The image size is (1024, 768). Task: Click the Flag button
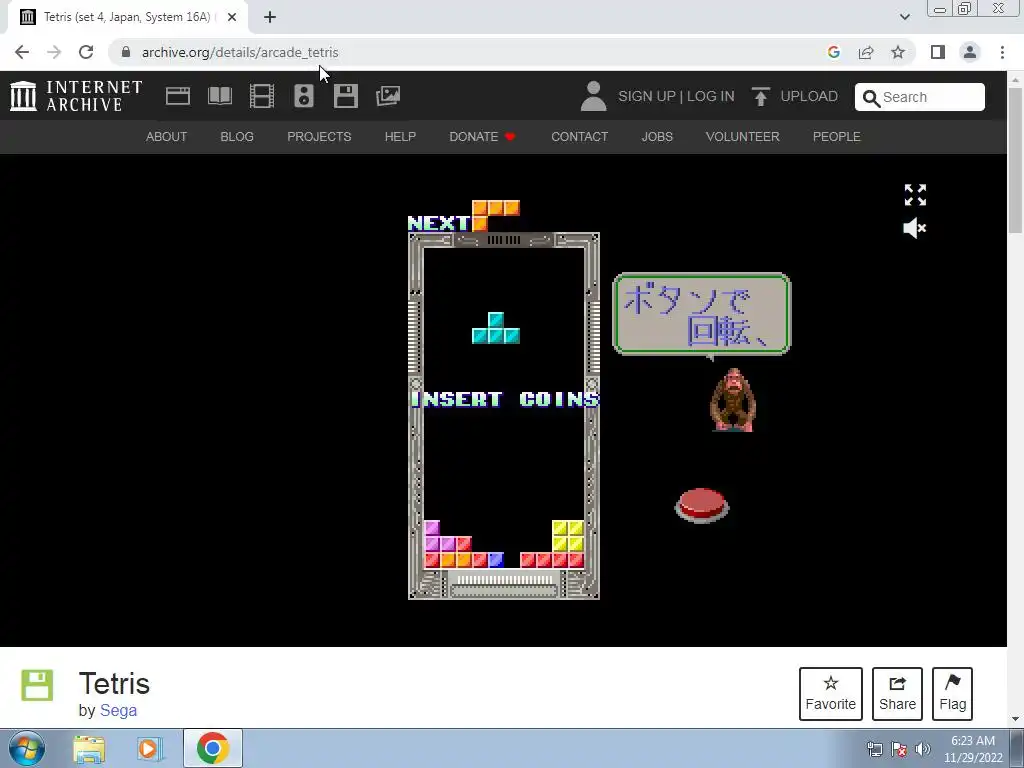coord(952,694)
